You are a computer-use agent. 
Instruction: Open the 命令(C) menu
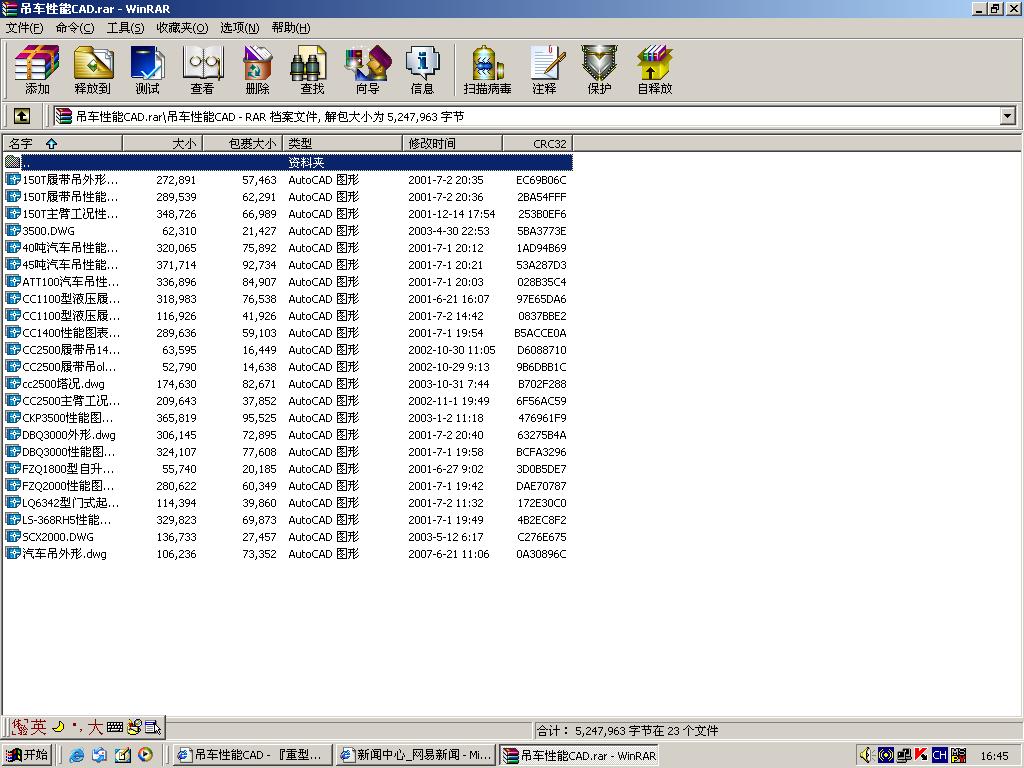click(74, 27)
